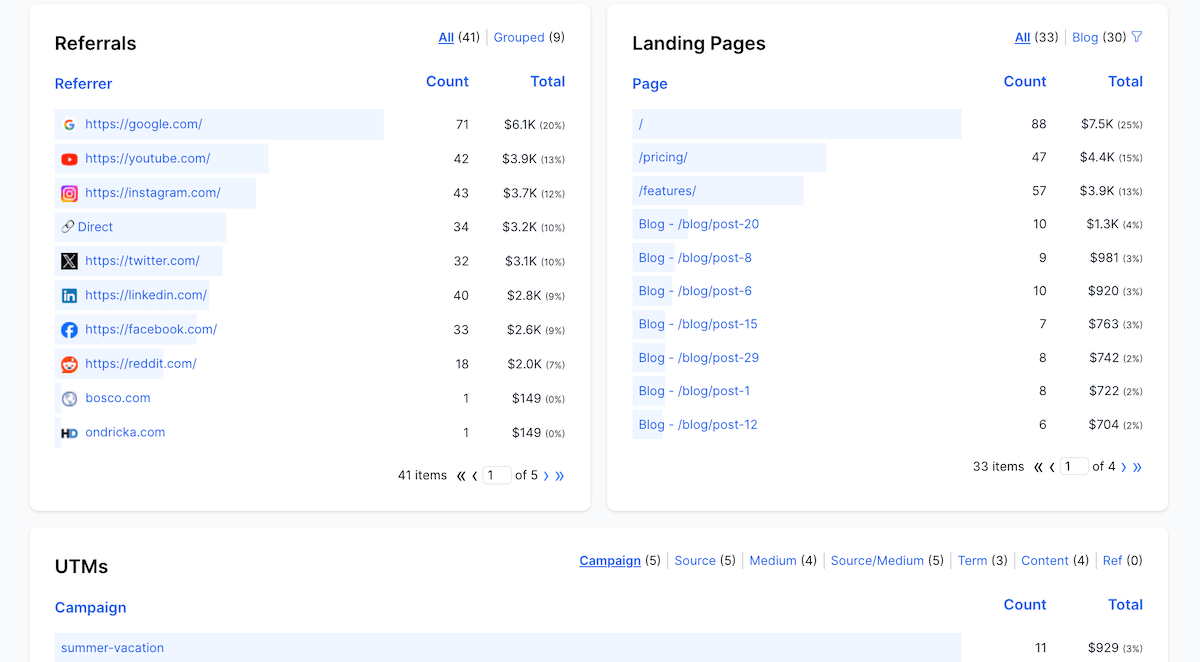1200x662 pixels.
Task: Sort Landing Pages by Total column
Action: tap(1125, 82)
